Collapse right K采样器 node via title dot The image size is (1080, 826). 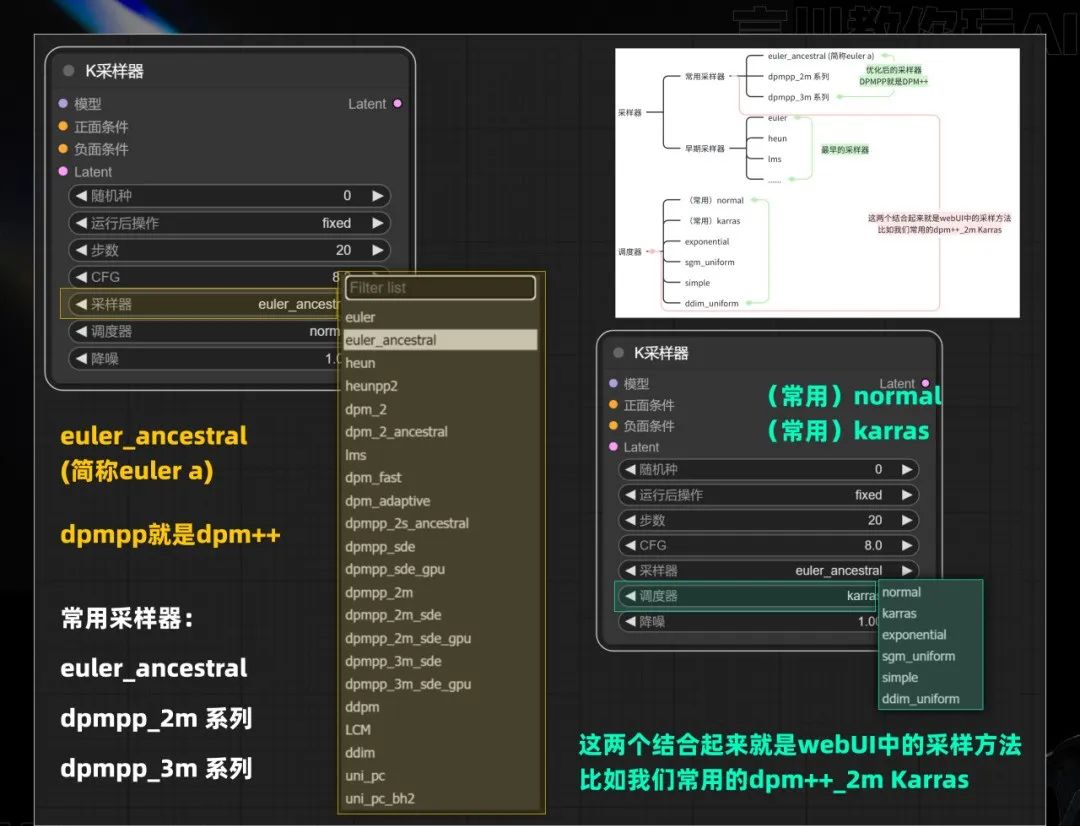point(619,353)
